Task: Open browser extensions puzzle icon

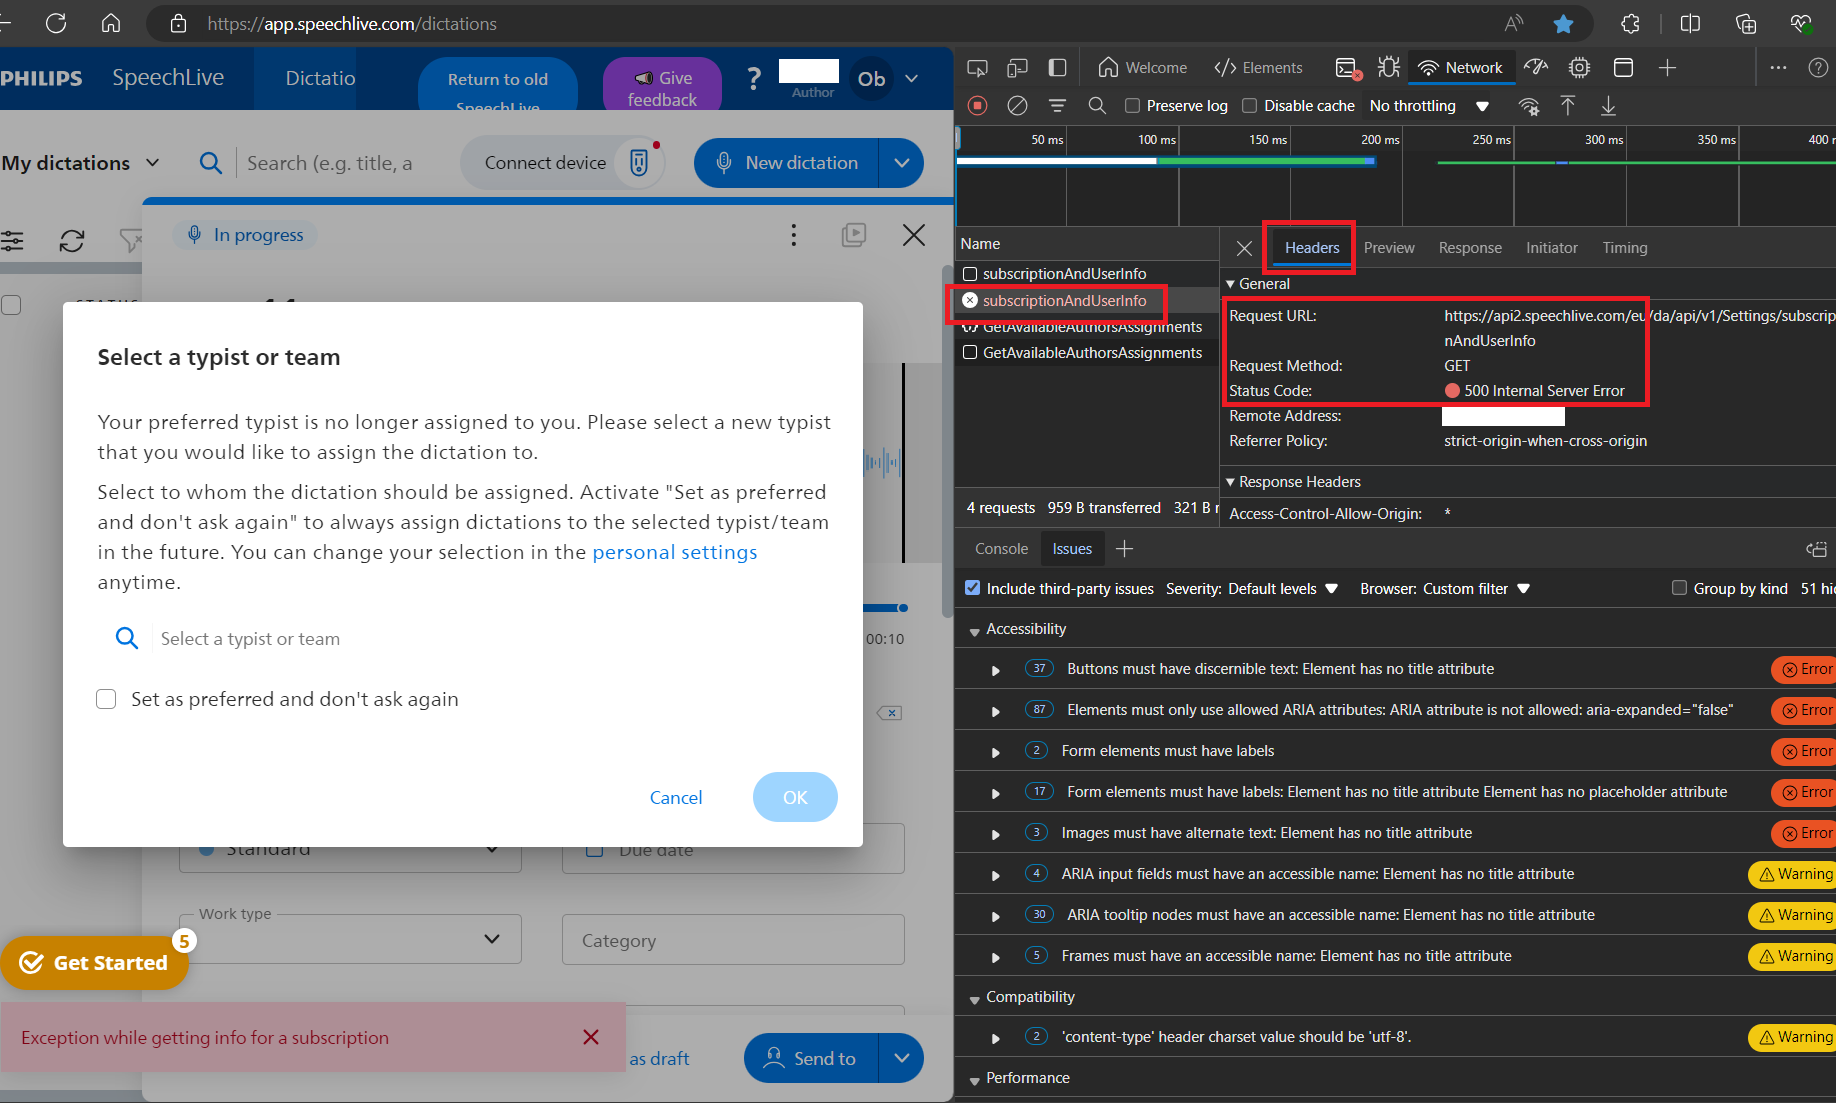Action: pos(1630,23)
